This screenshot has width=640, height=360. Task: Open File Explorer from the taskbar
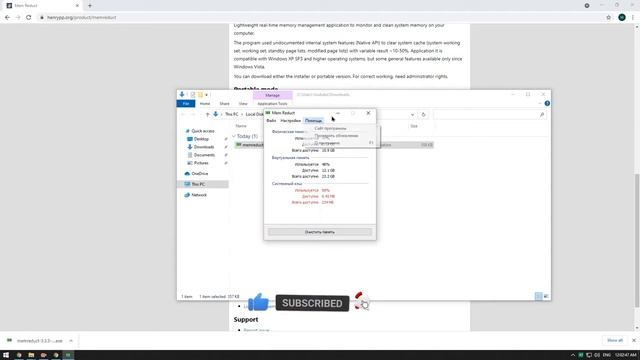31,355
